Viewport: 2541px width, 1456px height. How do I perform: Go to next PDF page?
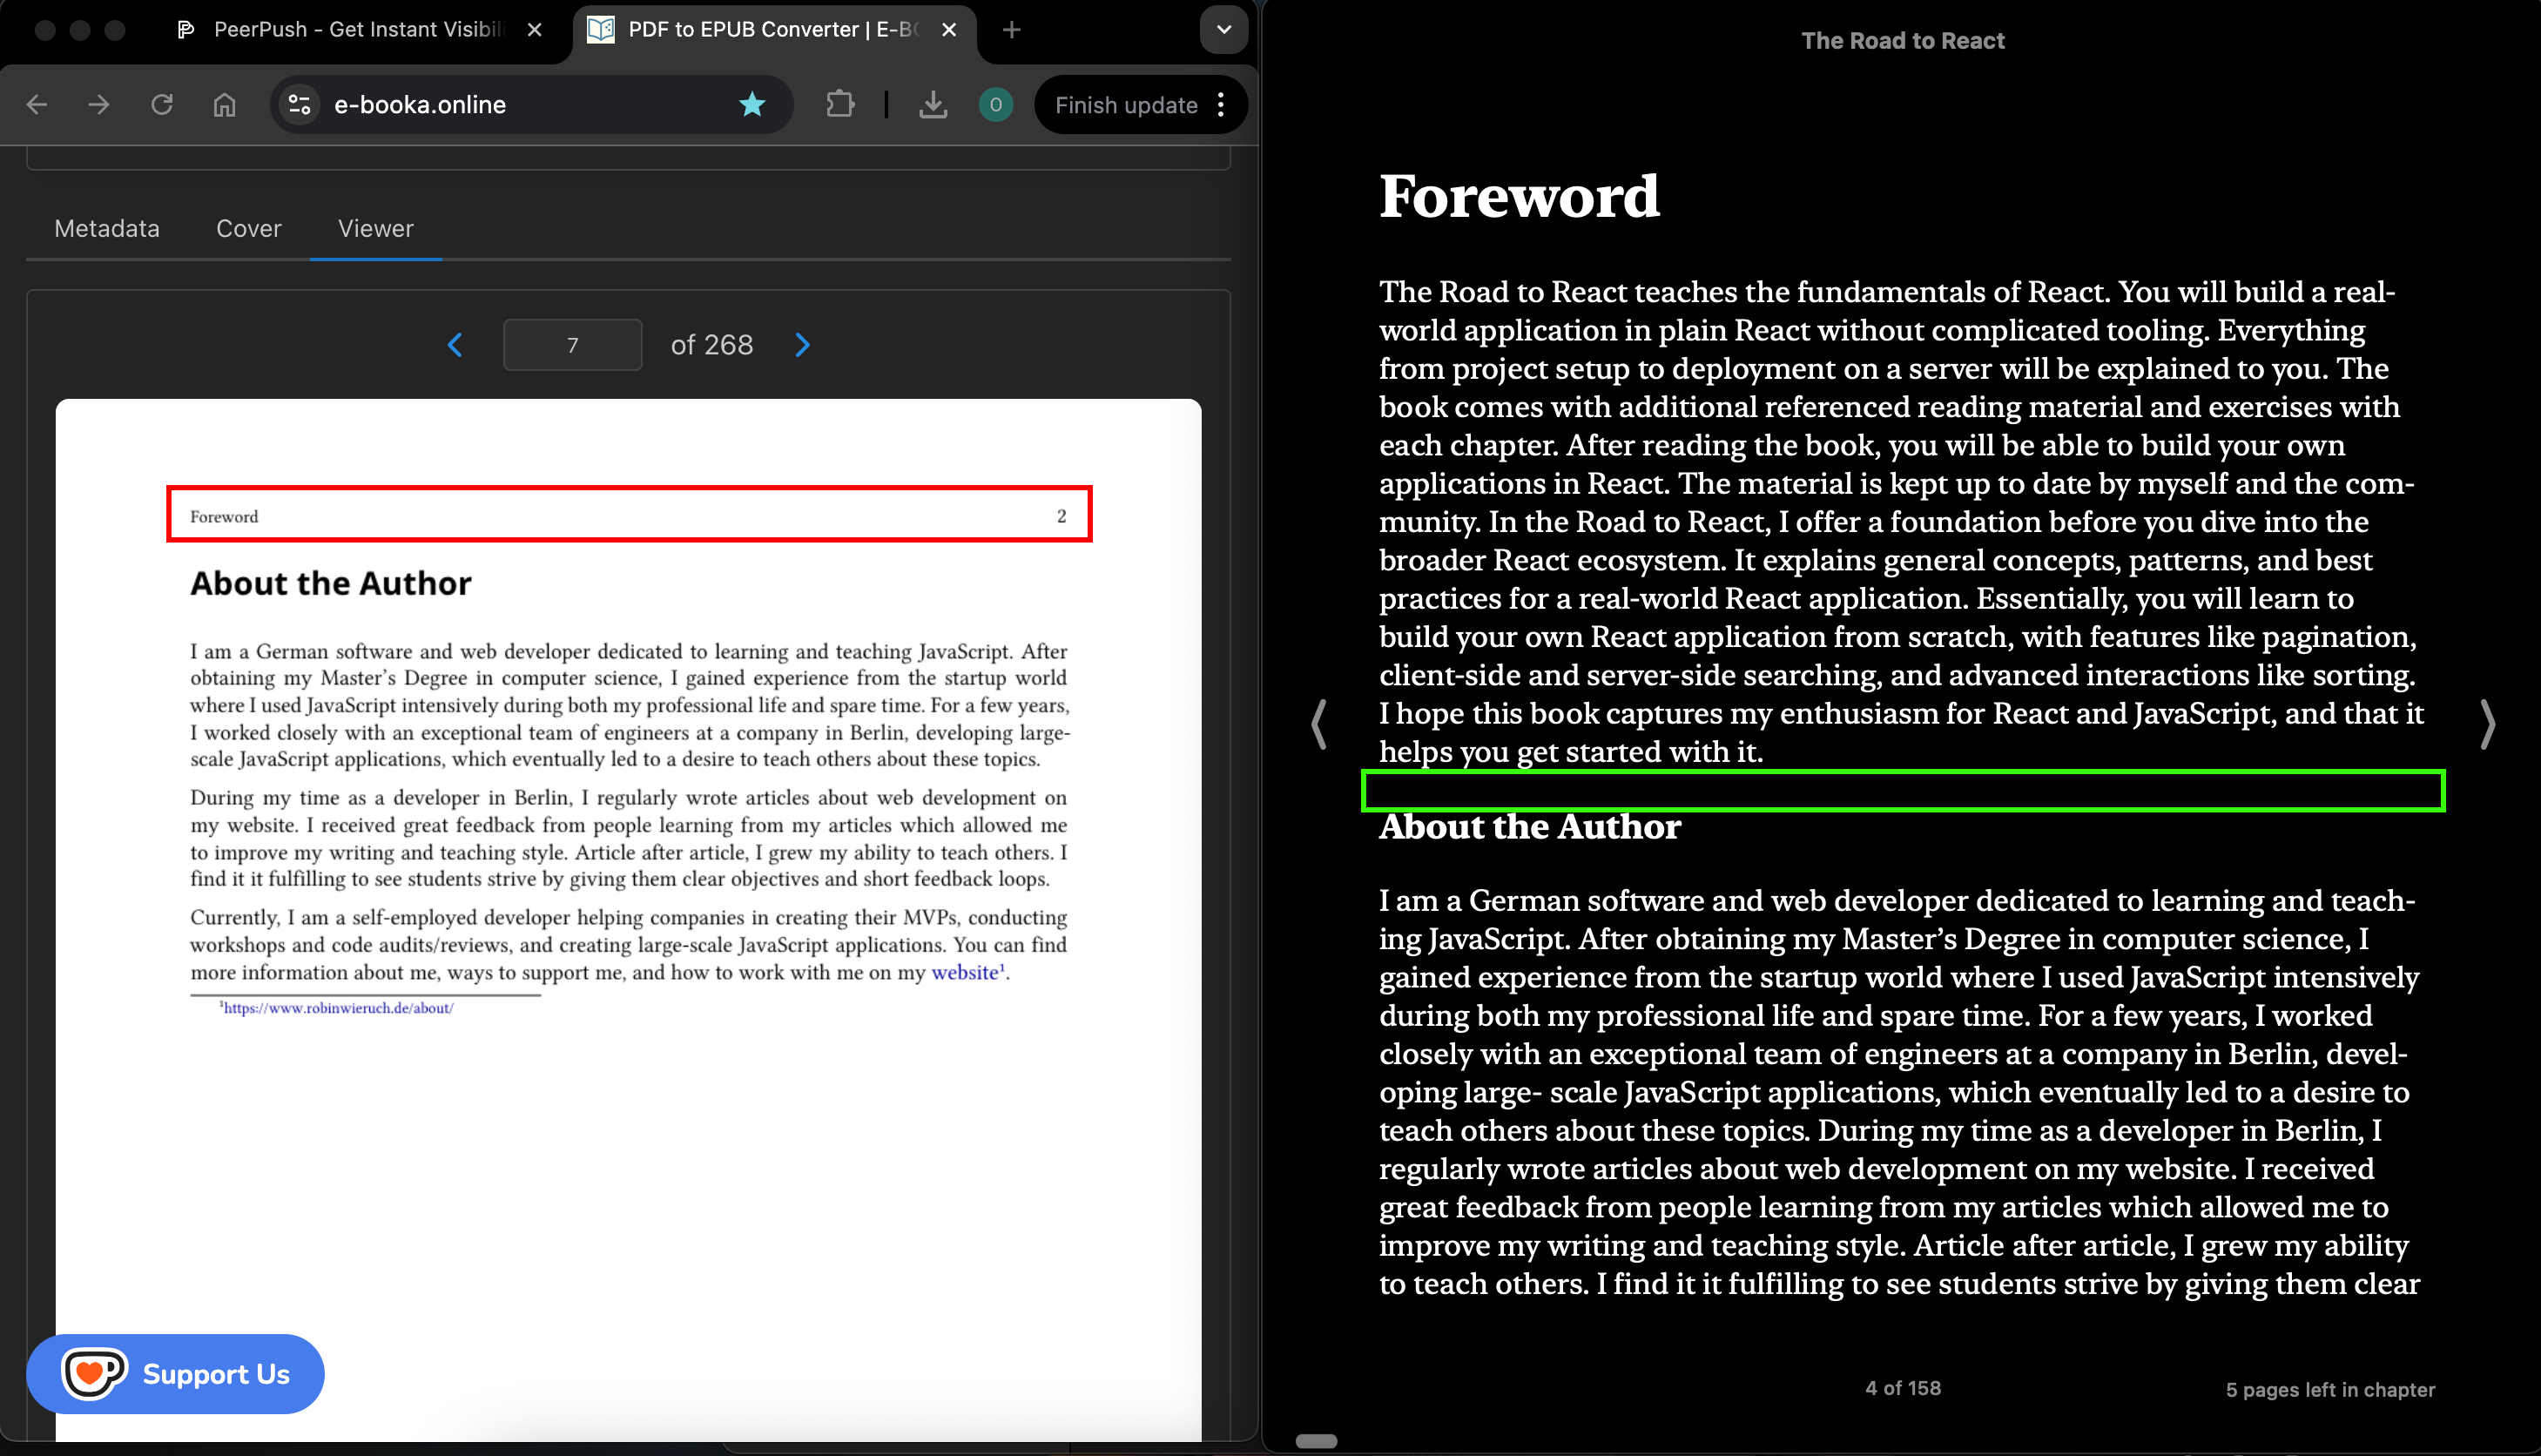(x=802, y=345)
